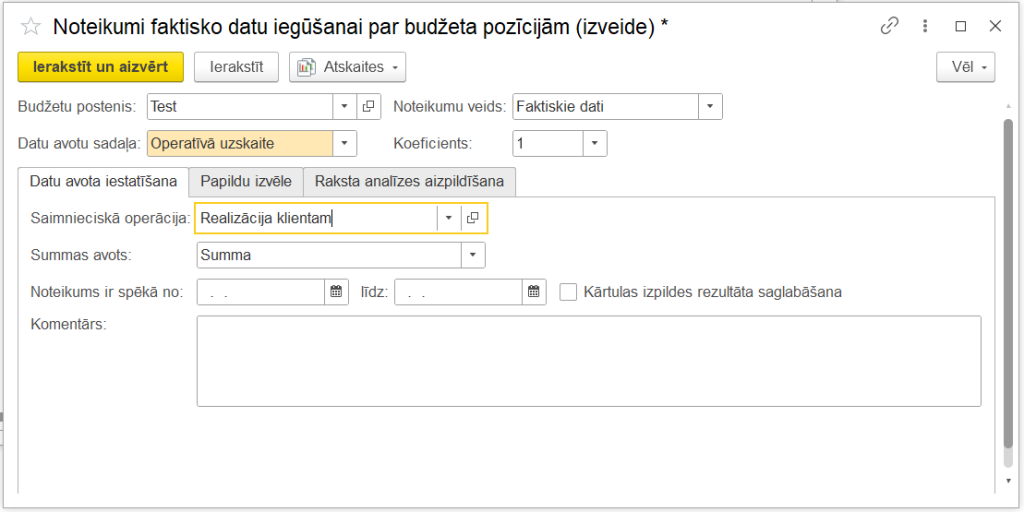Click into the Komentārs text area

[588, 361]
